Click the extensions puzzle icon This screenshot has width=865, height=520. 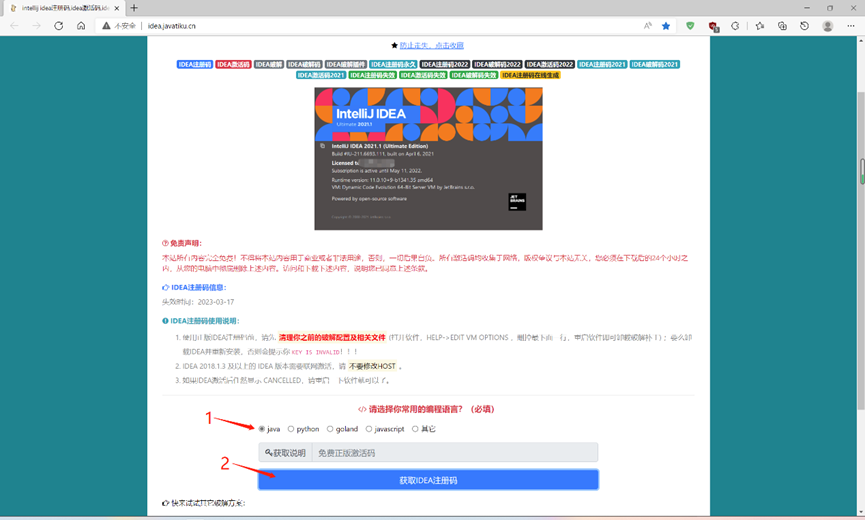click(x=735, y=26)
